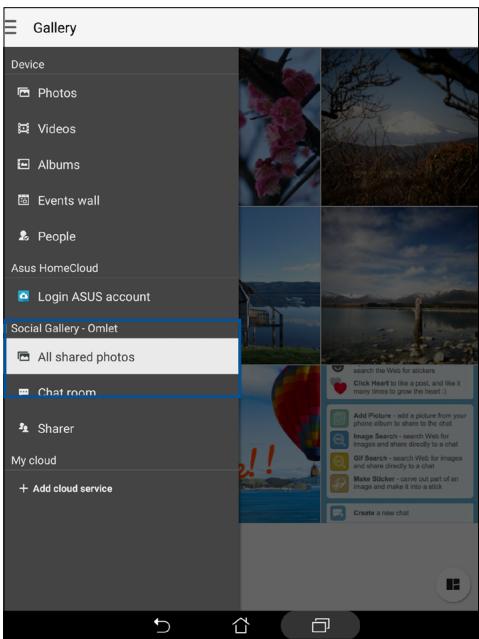Select All shared photos

click(121, 357)
